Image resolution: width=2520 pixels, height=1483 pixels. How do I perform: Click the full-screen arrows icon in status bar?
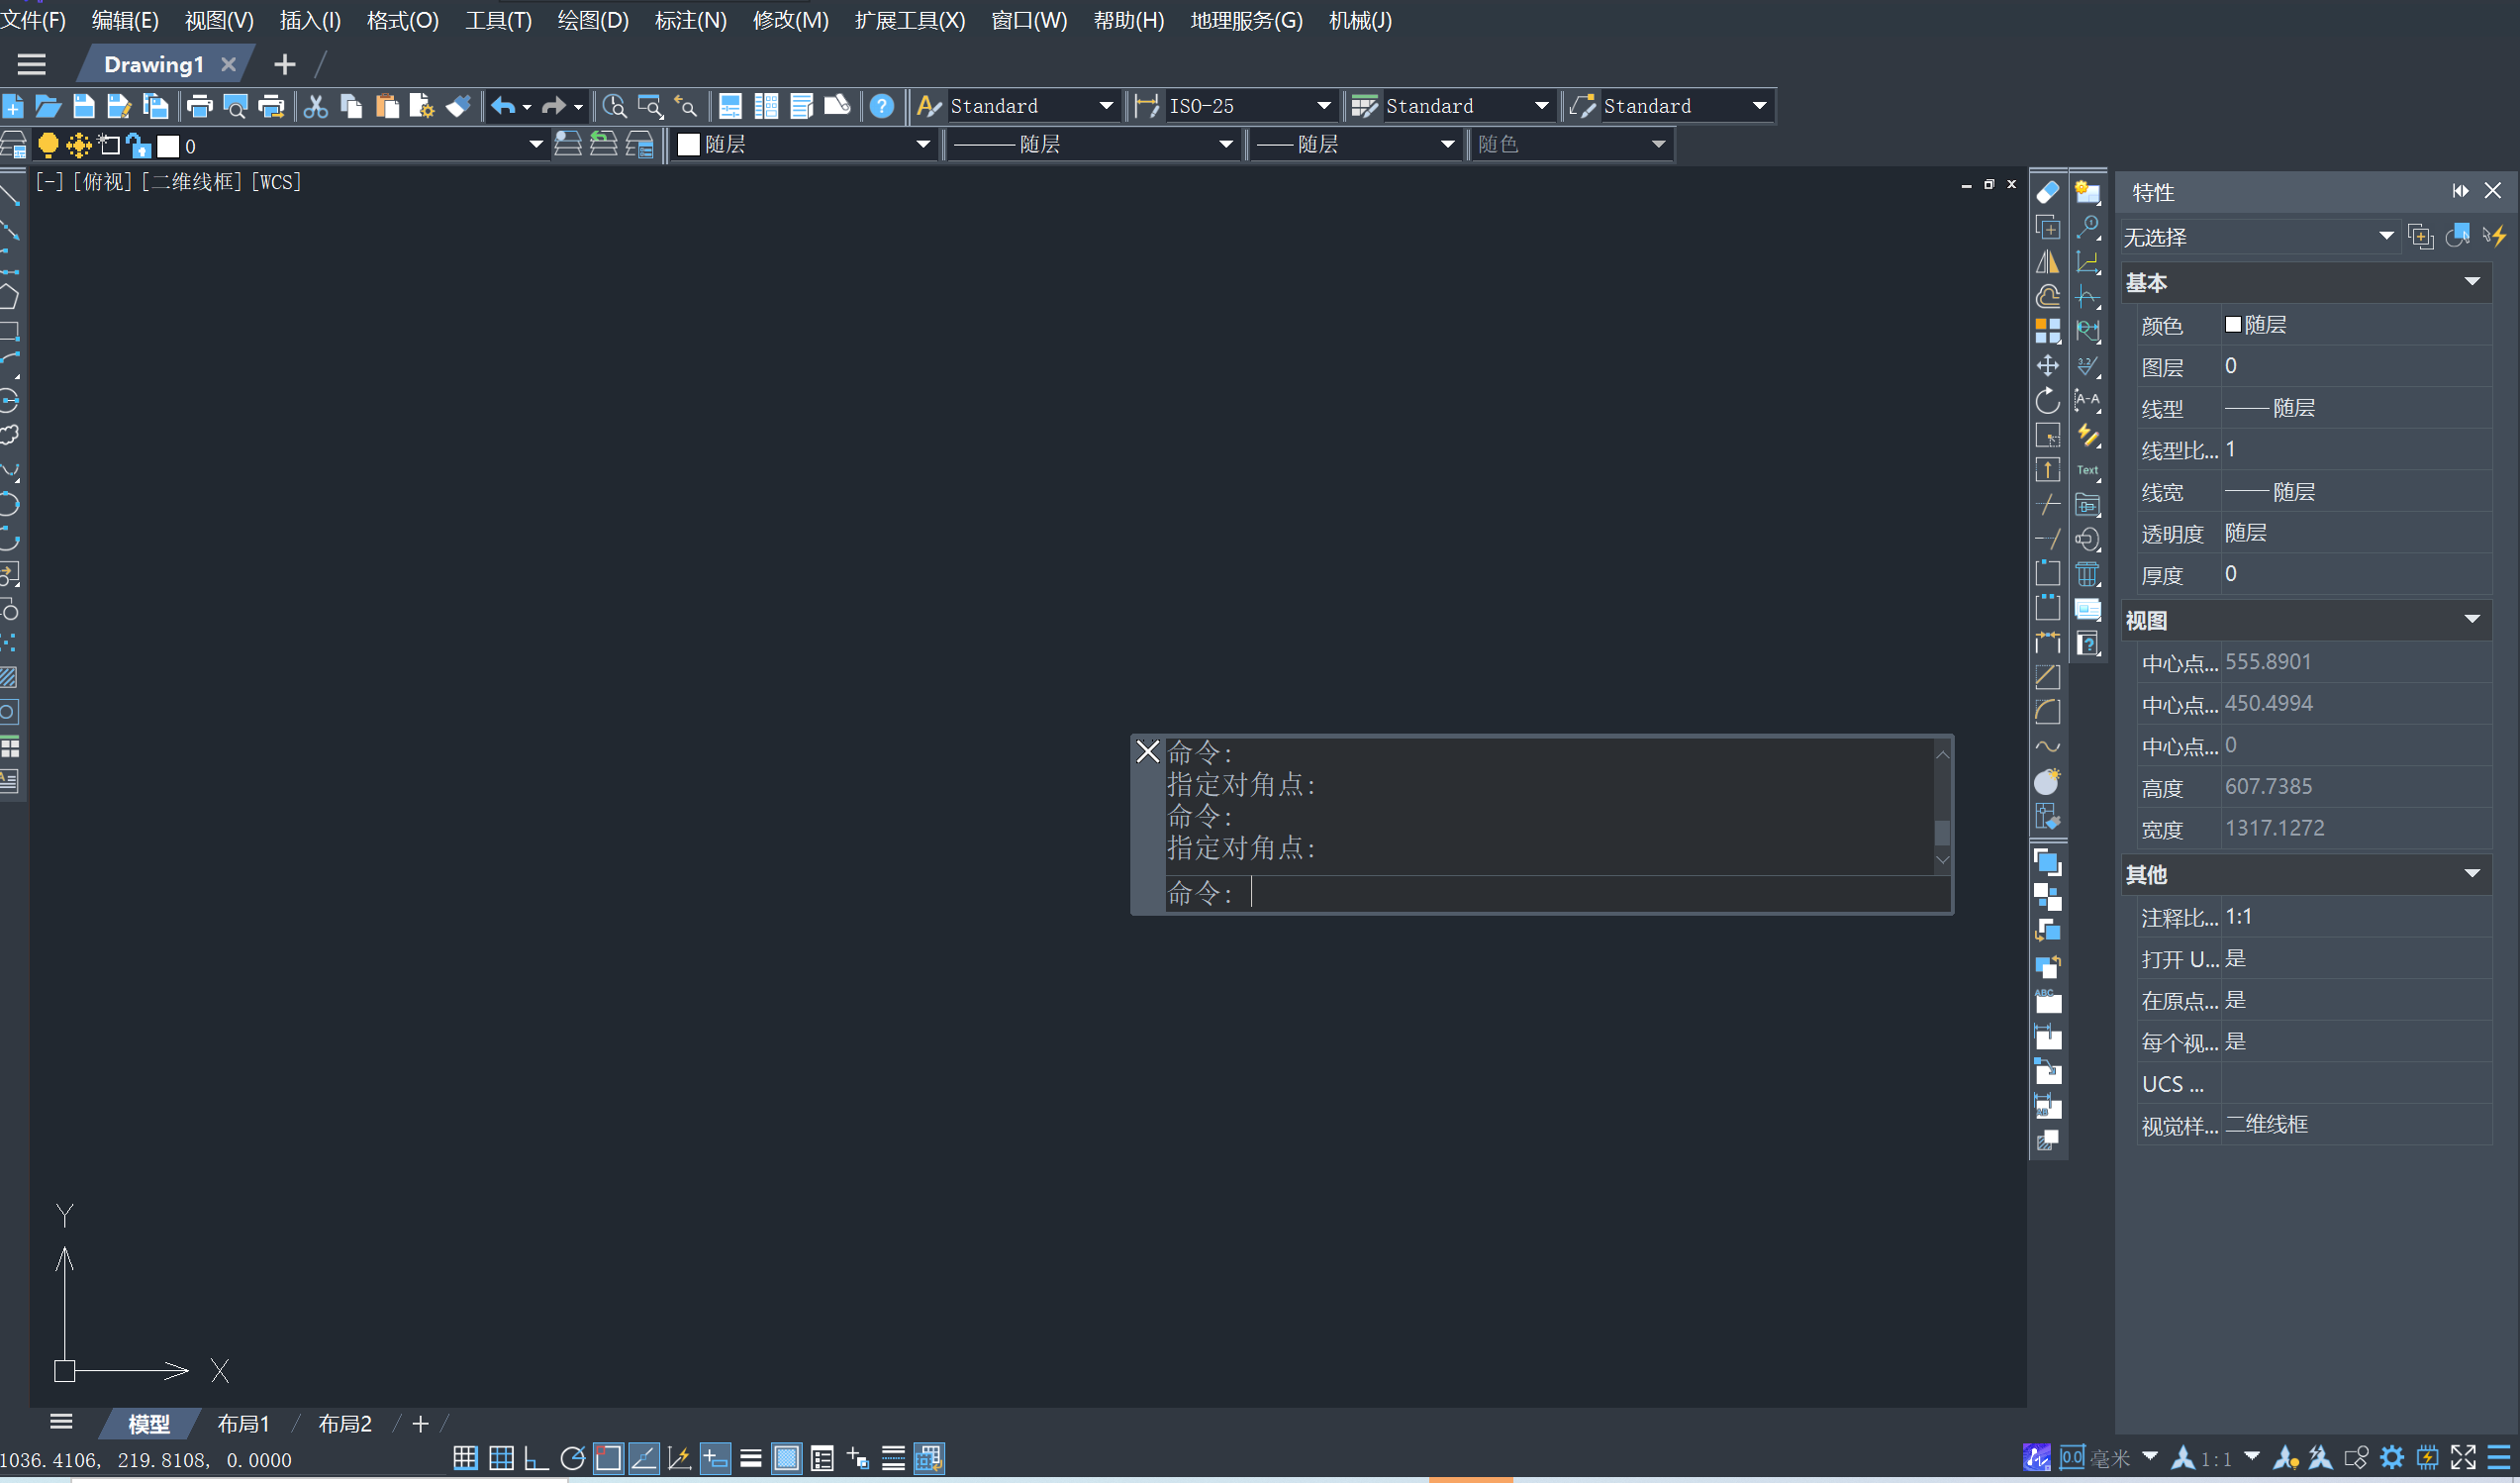[2463, 1458]
